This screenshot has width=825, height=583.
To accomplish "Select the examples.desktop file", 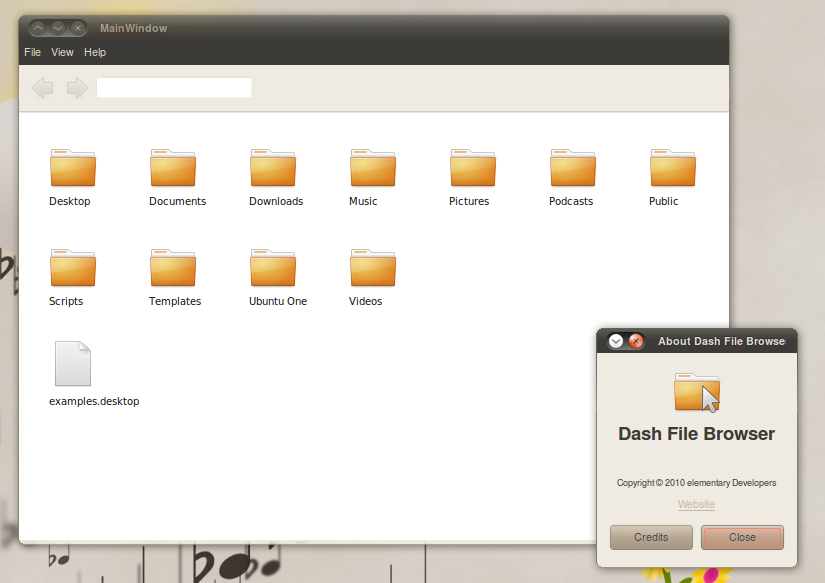I will 72,367.
